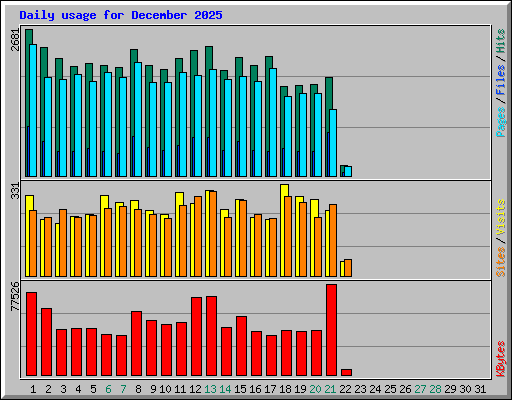Click day label 30 on the axis

[465, 389]
